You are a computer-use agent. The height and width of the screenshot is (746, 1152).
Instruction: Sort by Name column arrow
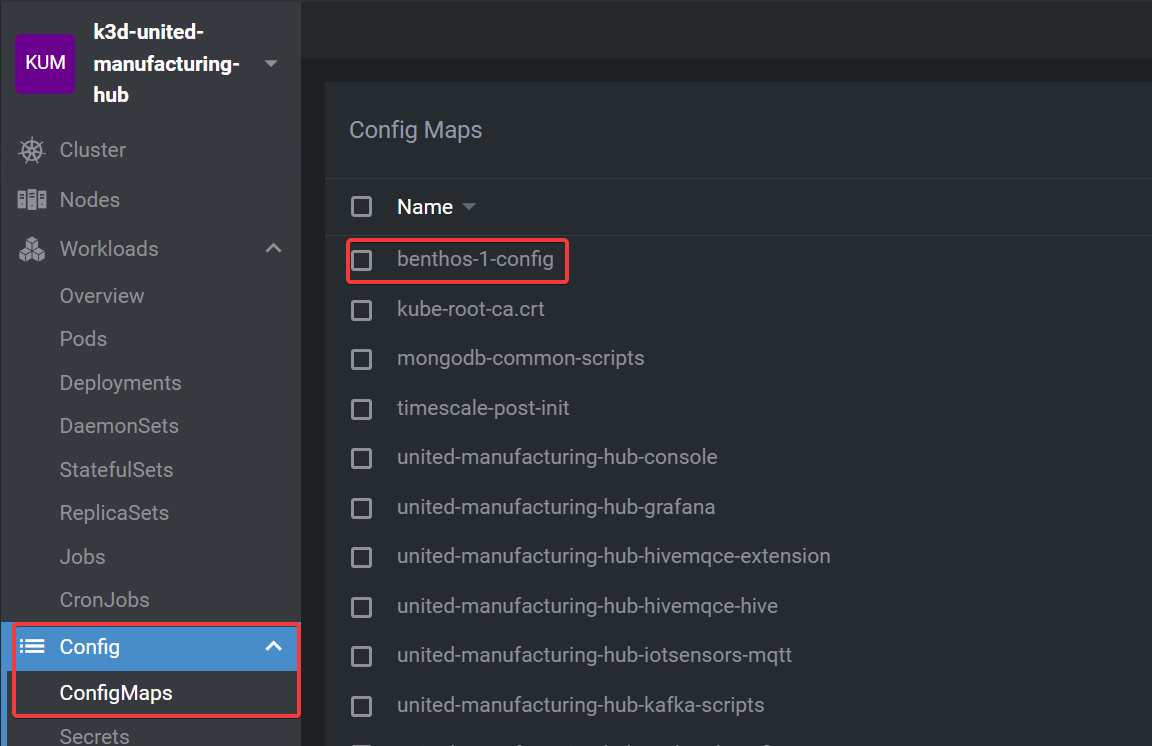(x=469, y=207)
